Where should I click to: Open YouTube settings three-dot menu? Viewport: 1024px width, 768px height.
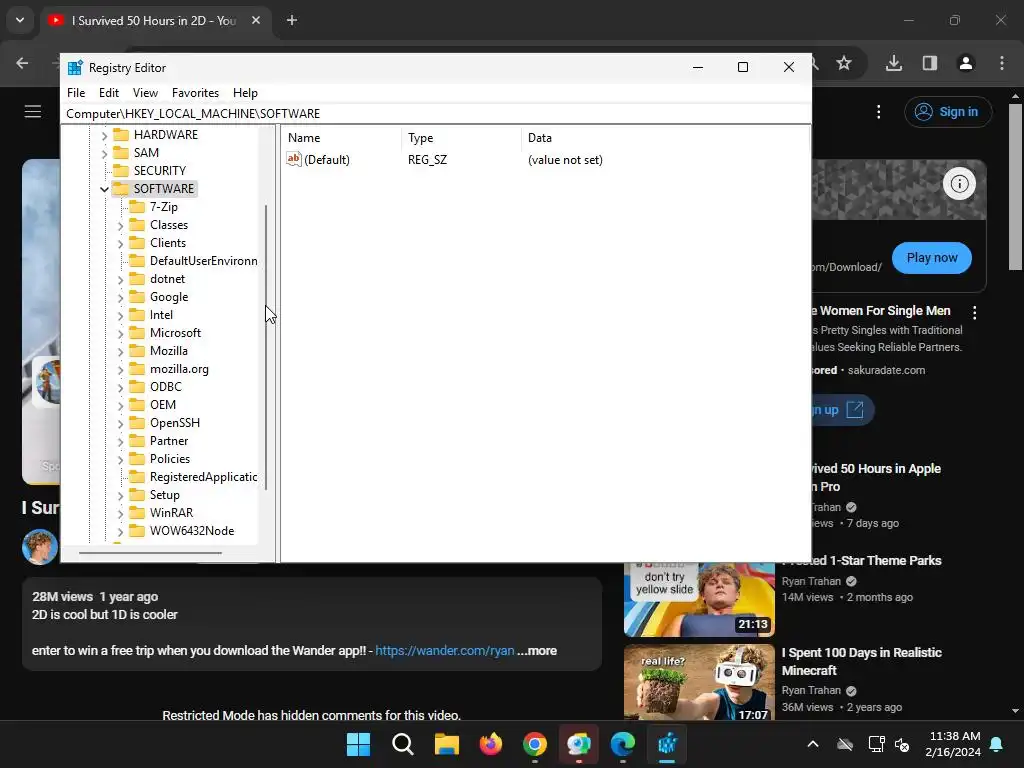click(x=878, y=112)
